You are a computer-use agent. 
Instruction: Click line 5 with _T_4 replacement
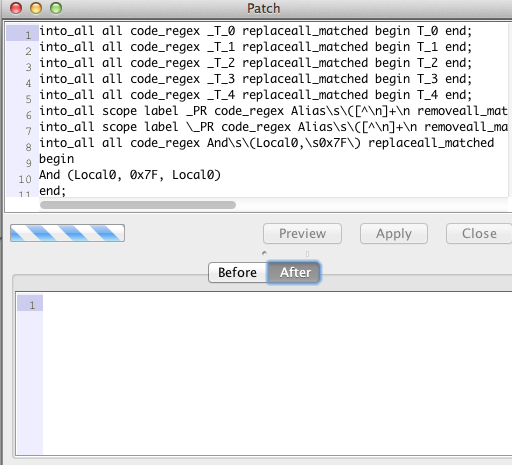coord(256,95)
